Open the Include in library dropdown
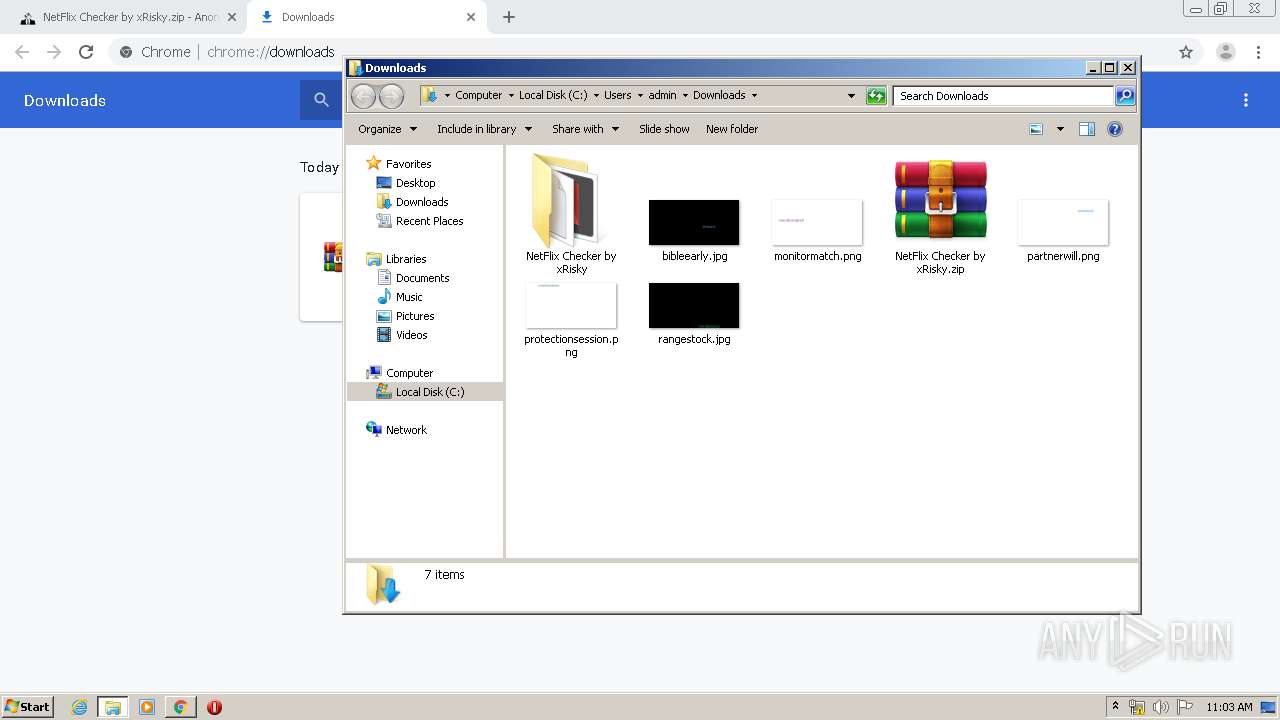 click(x=484, y=129)
